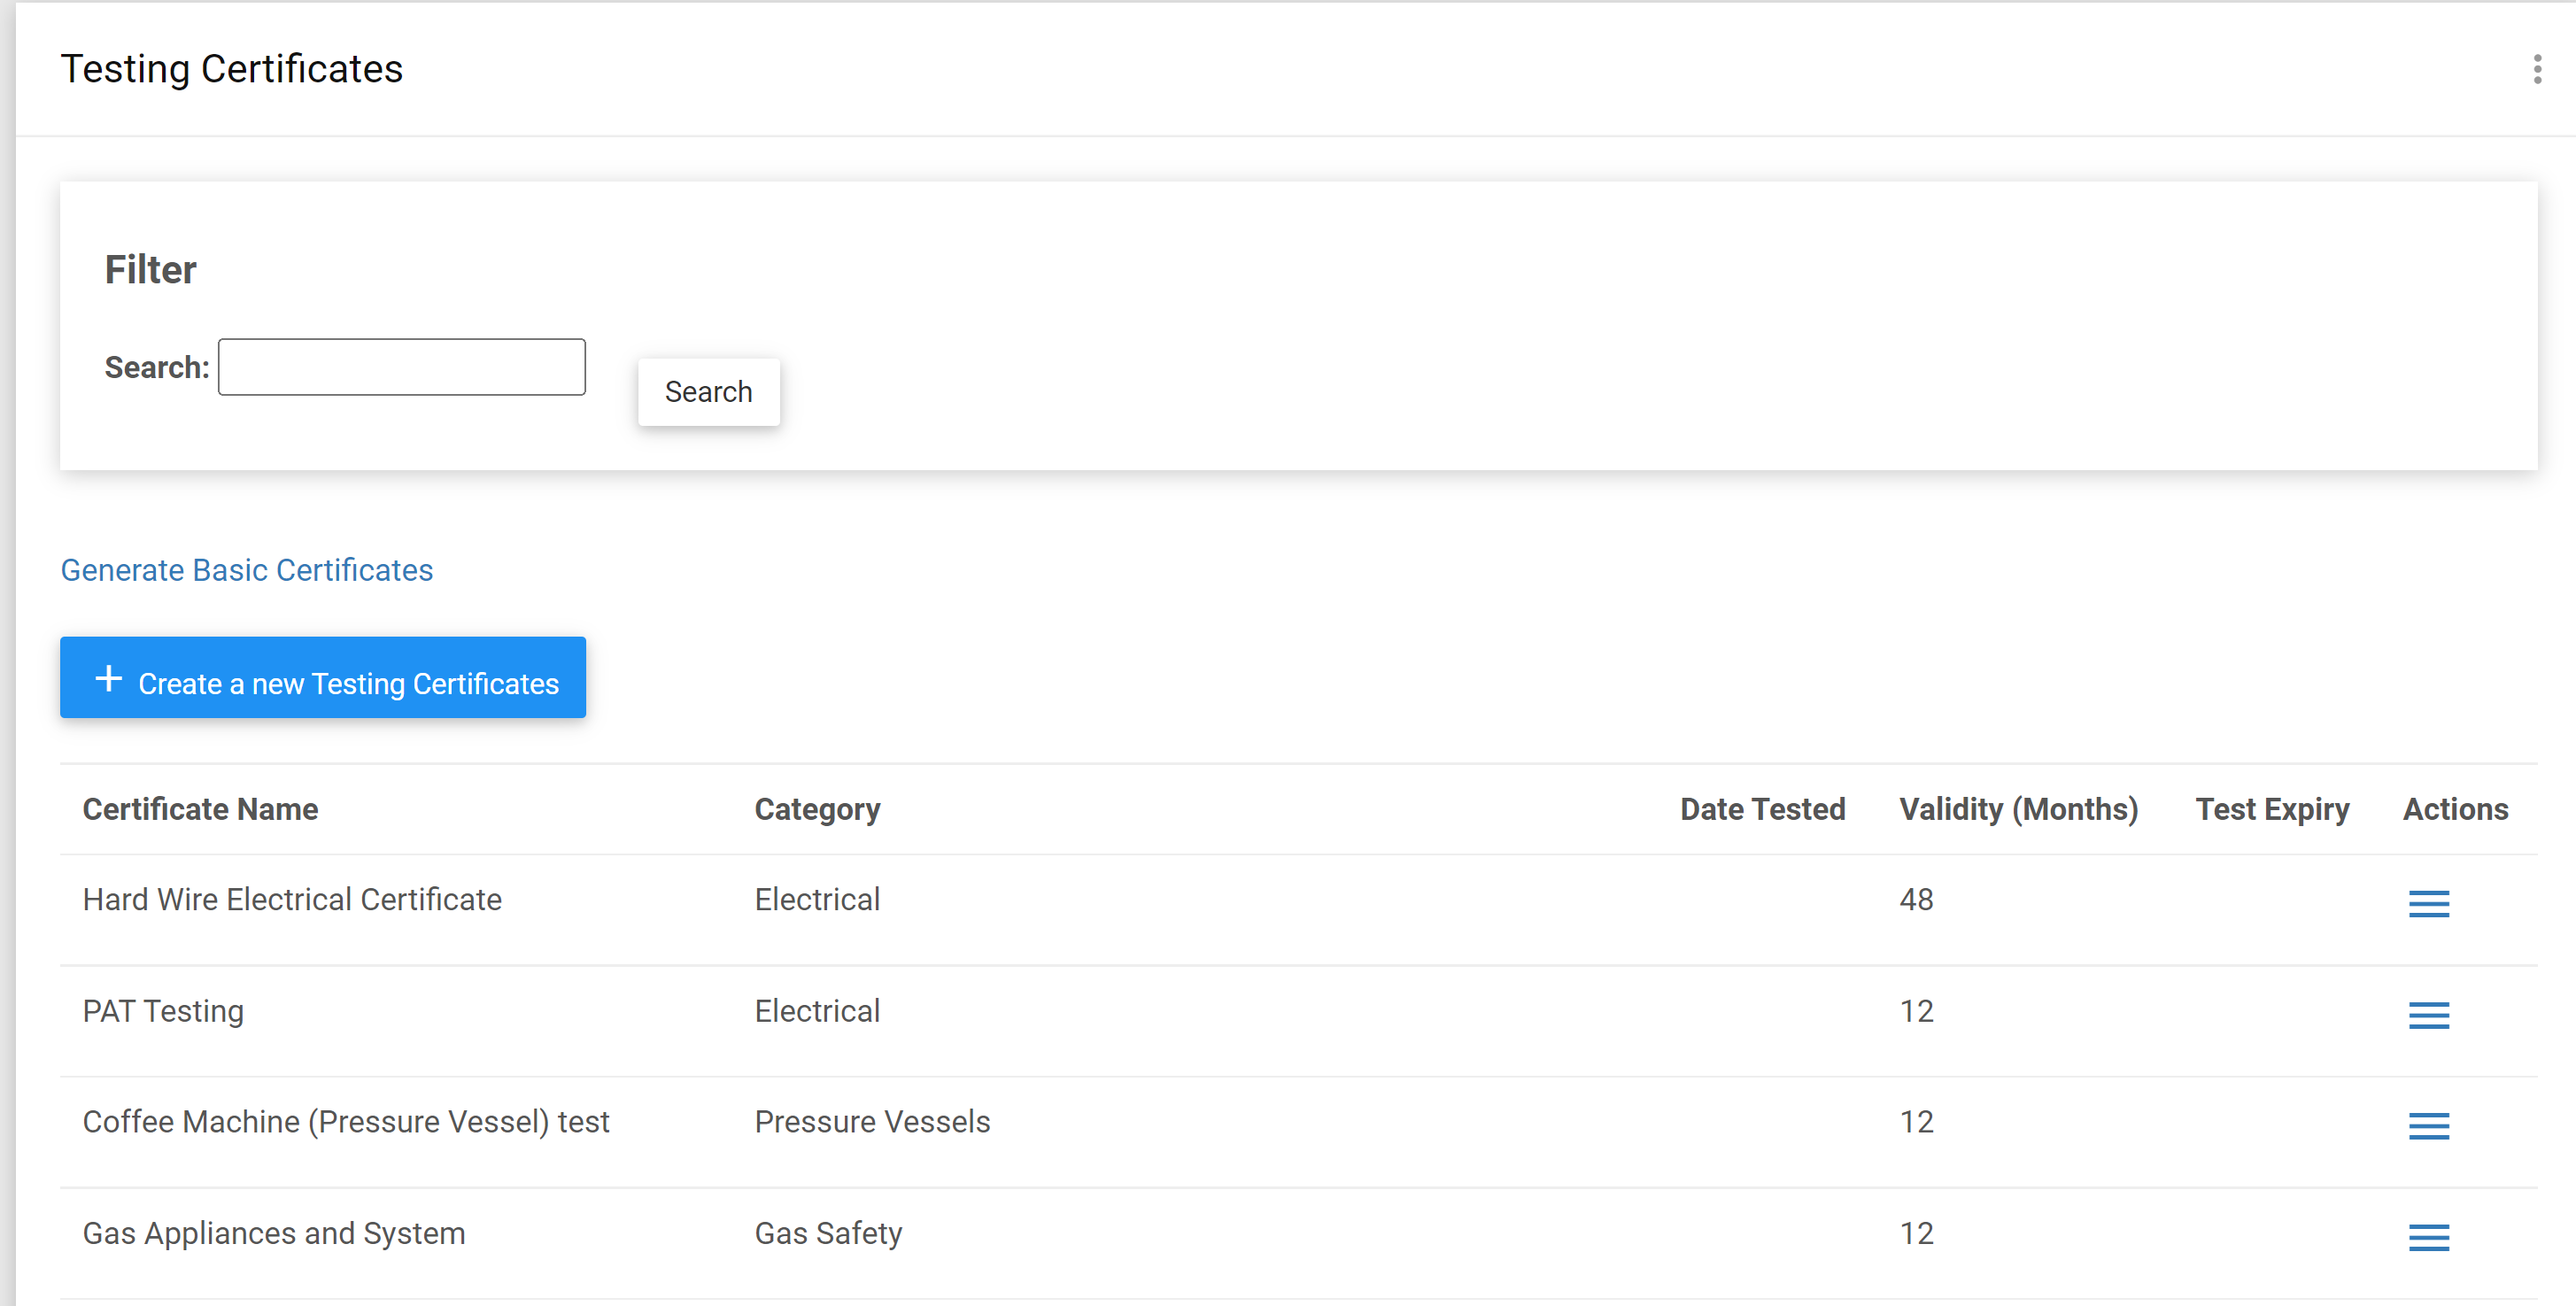Select Coffee Machine (Pressure Vessel) test row
Screen dimensions: 2576x1306
(345, 1122)
